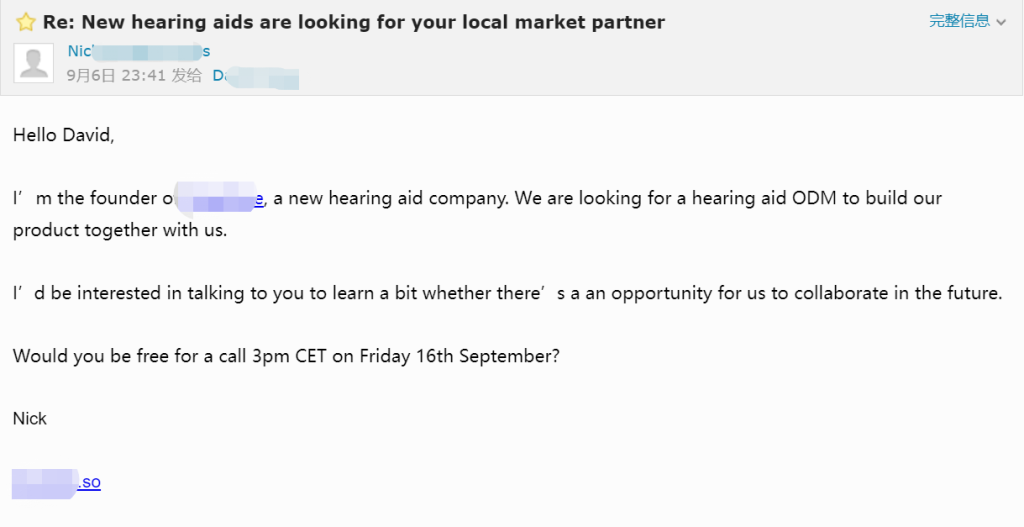Click the product together with us line
Viewport: 1024px width, 527px height.
pyautogui.click(x=120, y=231)
